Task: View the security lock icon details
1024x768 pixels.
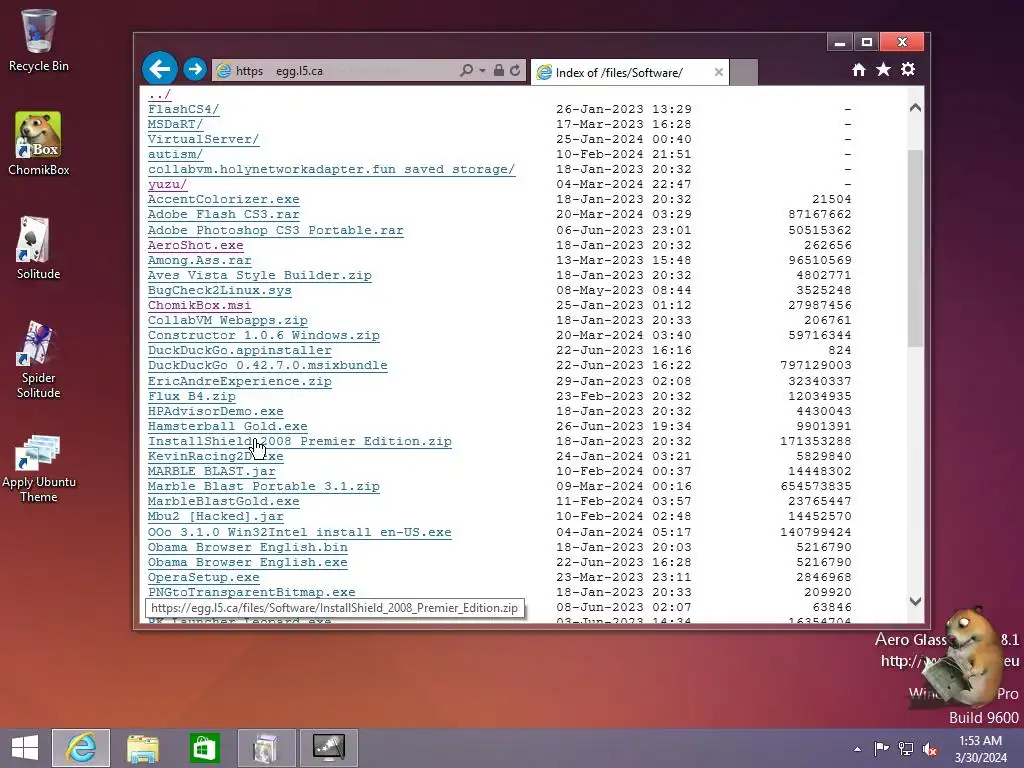Action: click(x=498, y=70)
